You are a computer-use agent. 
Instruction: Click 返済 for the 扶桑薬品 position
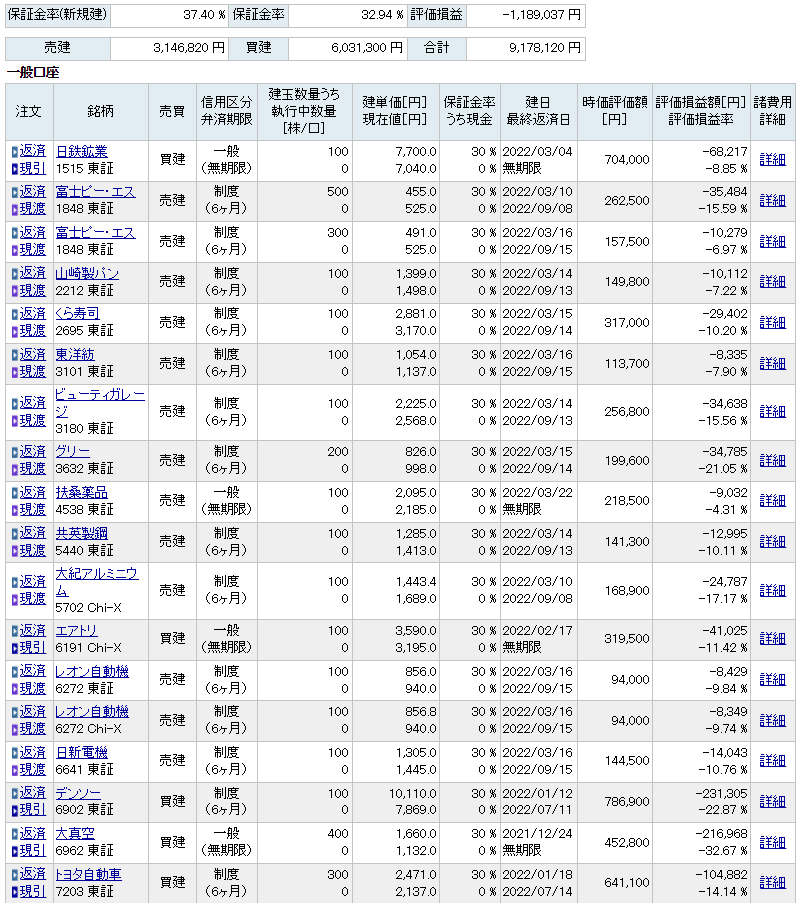(x=33, y=492)
